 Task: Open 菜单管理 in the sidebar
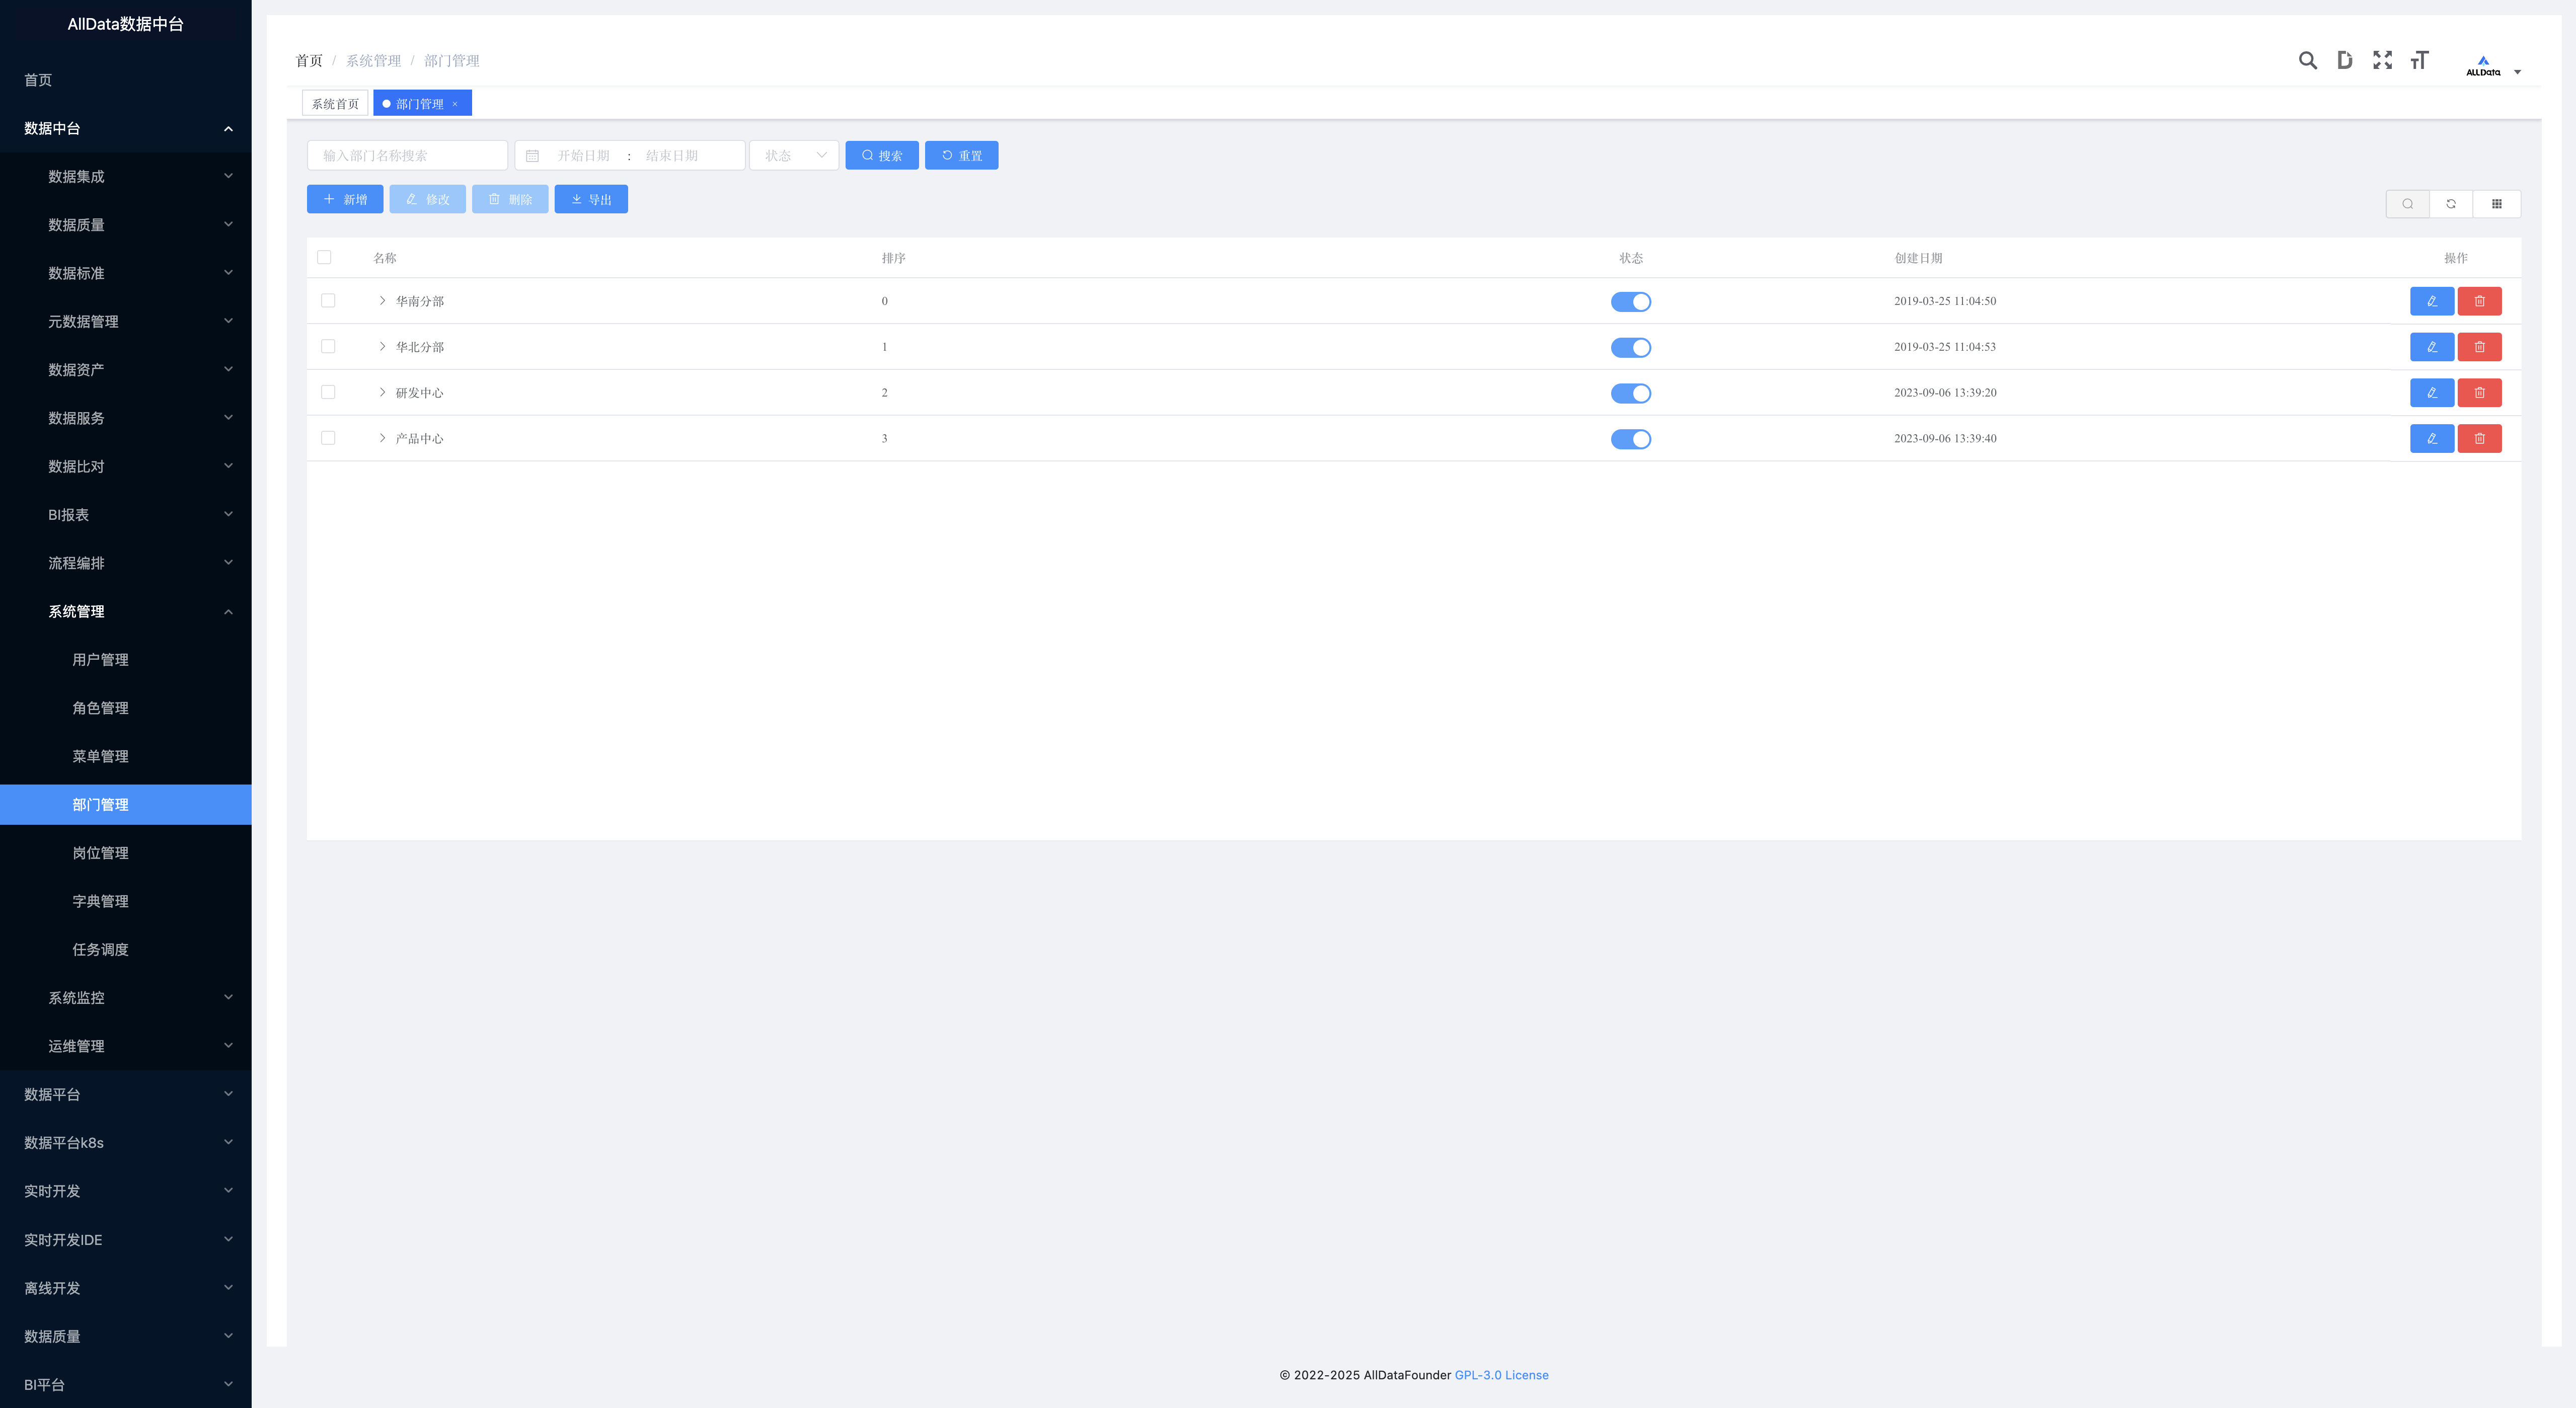(x=126, y=757)
